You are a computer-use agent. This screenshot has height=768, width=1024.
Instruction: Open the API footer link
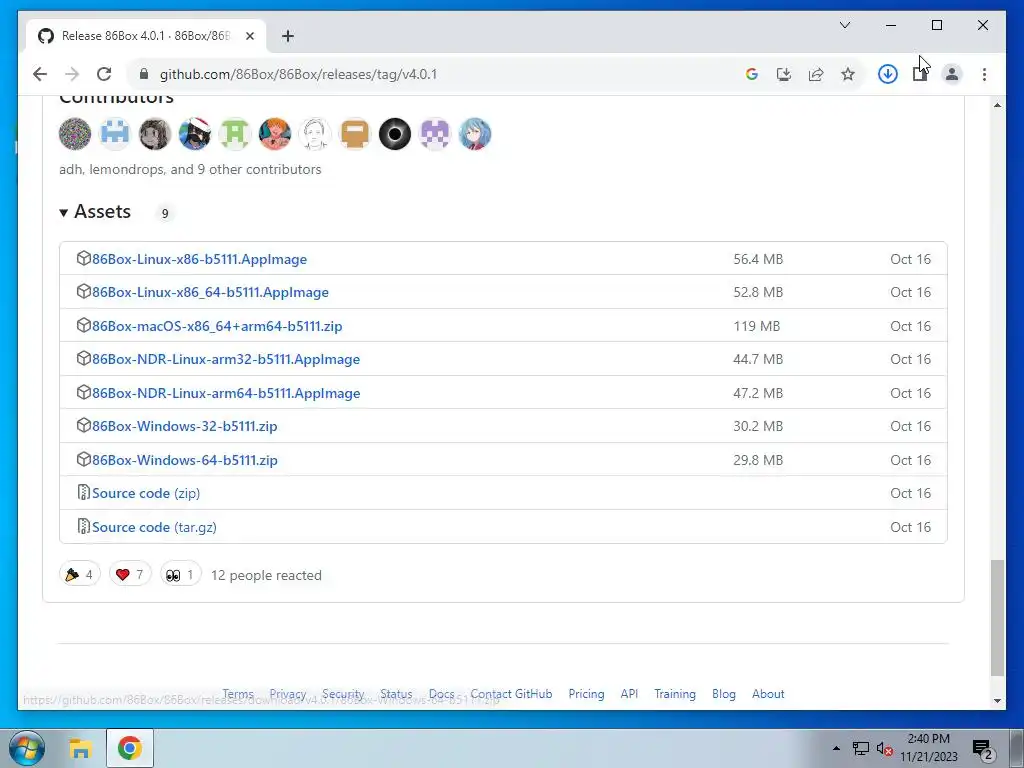coord(629,694)
